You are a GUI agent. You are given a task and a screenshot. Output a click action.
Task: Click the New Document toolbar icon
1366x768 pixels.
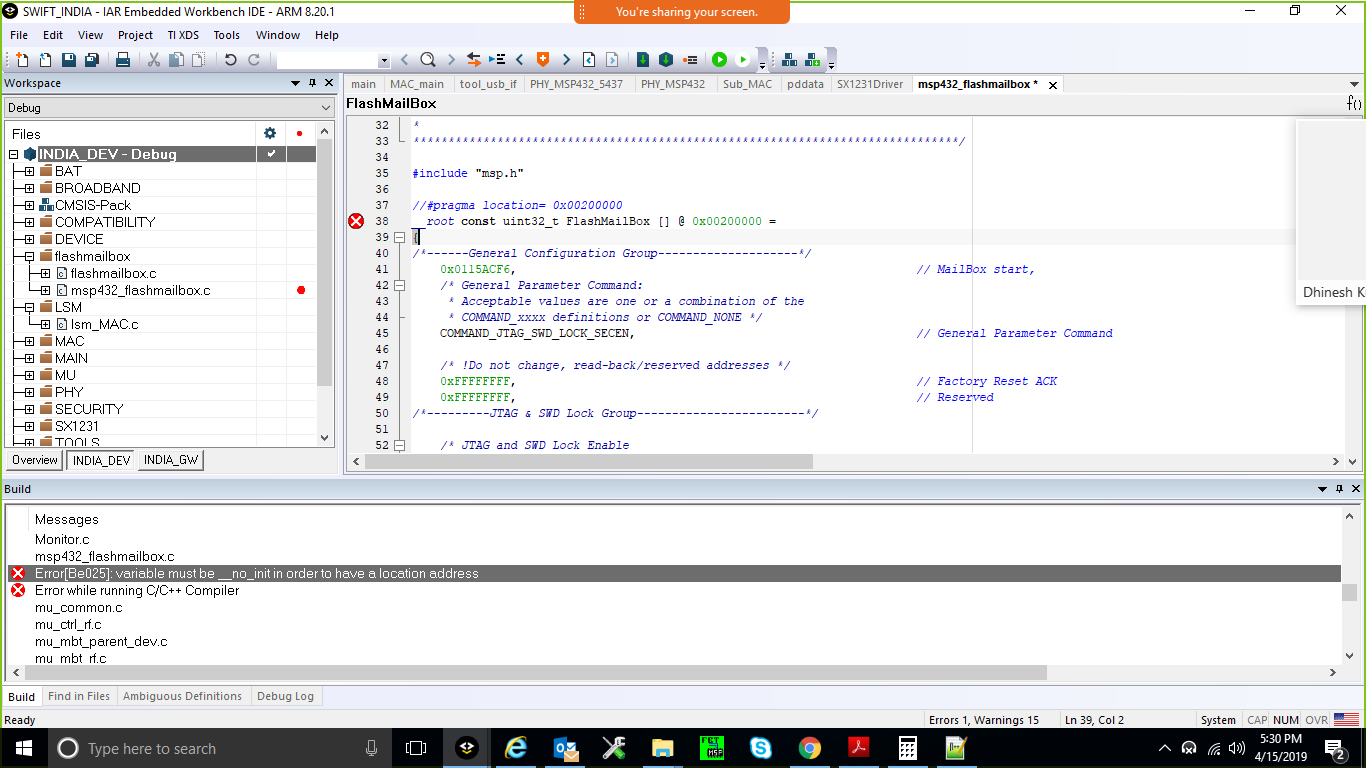pyautogui.click(x=21, y=60)
